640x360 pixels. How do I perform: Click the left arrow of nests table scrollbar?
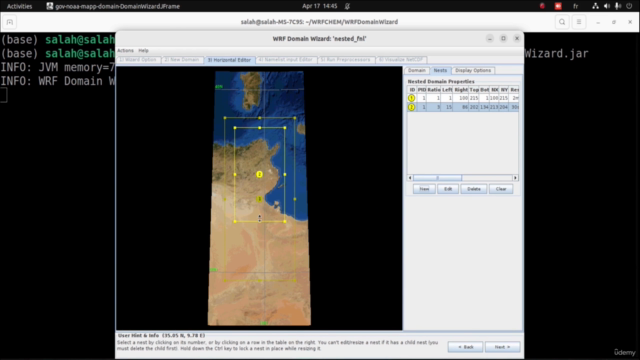410,178
